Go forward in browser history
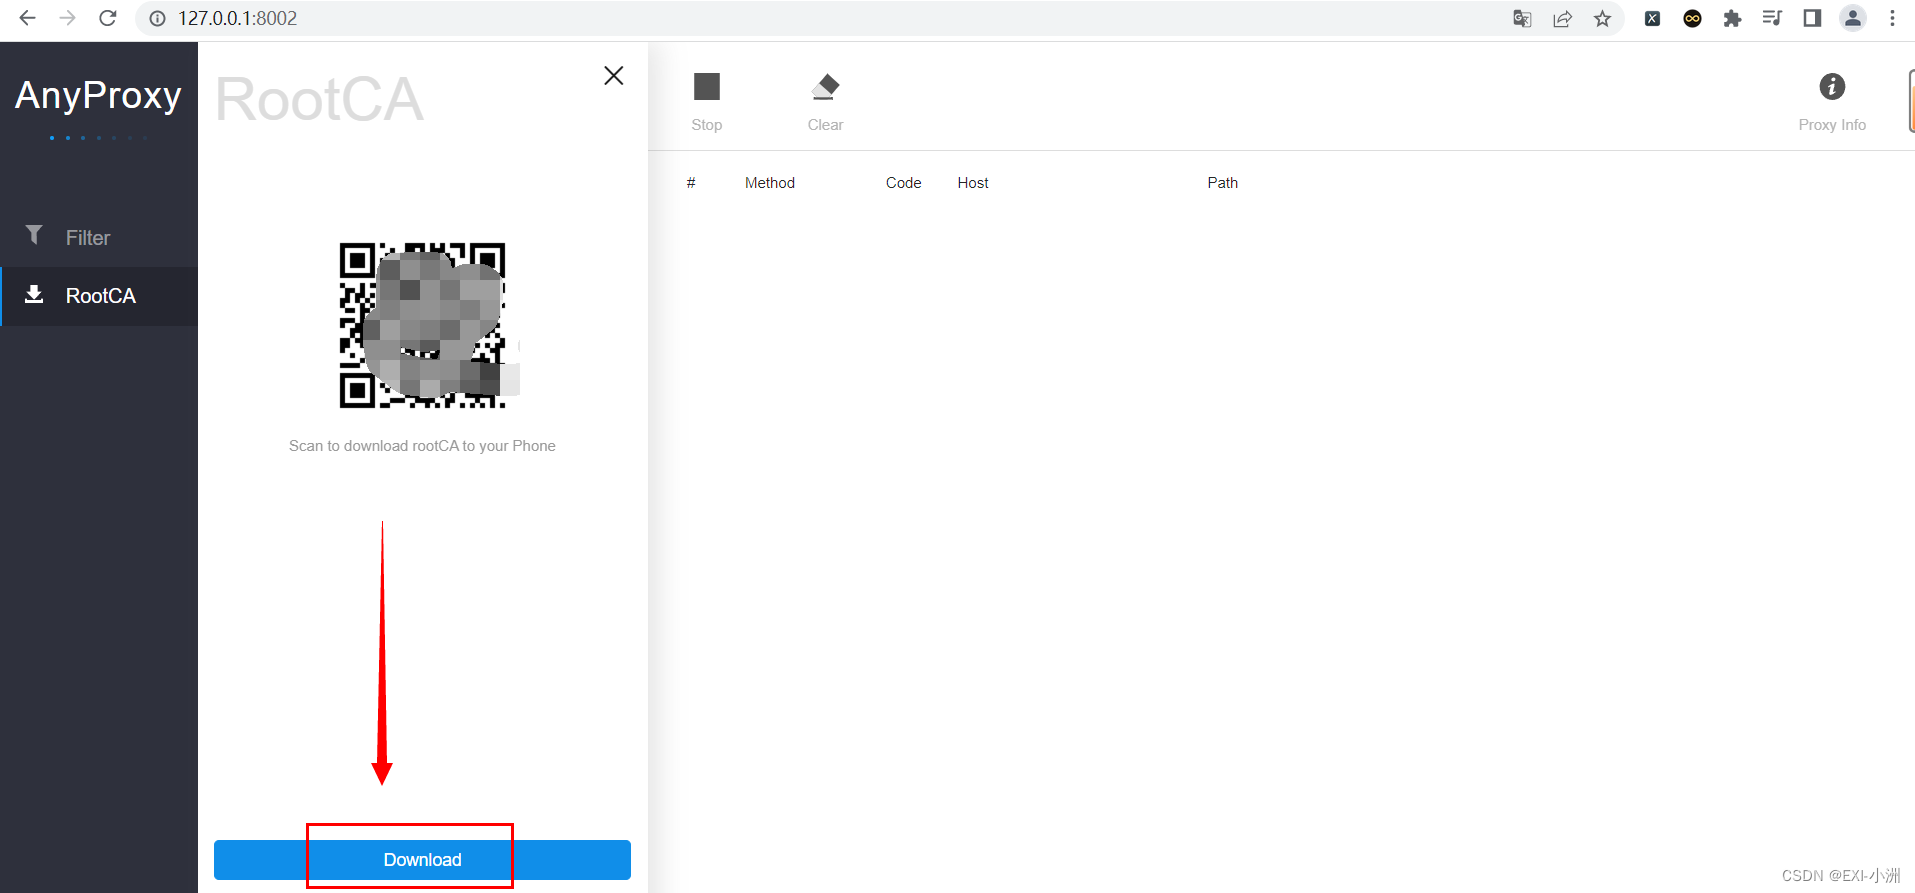Viewport: 1915px width, 893px height. pos(67,18)
